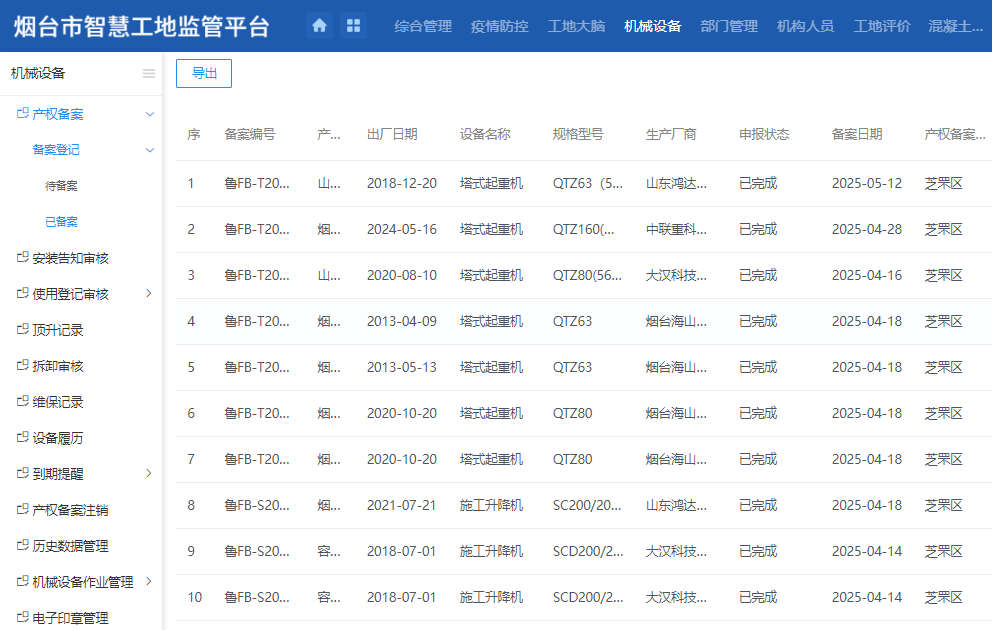Click the 产权备案 menu icon
The image size is (992, 630).
pyautogui.click(x=23, y=113)
